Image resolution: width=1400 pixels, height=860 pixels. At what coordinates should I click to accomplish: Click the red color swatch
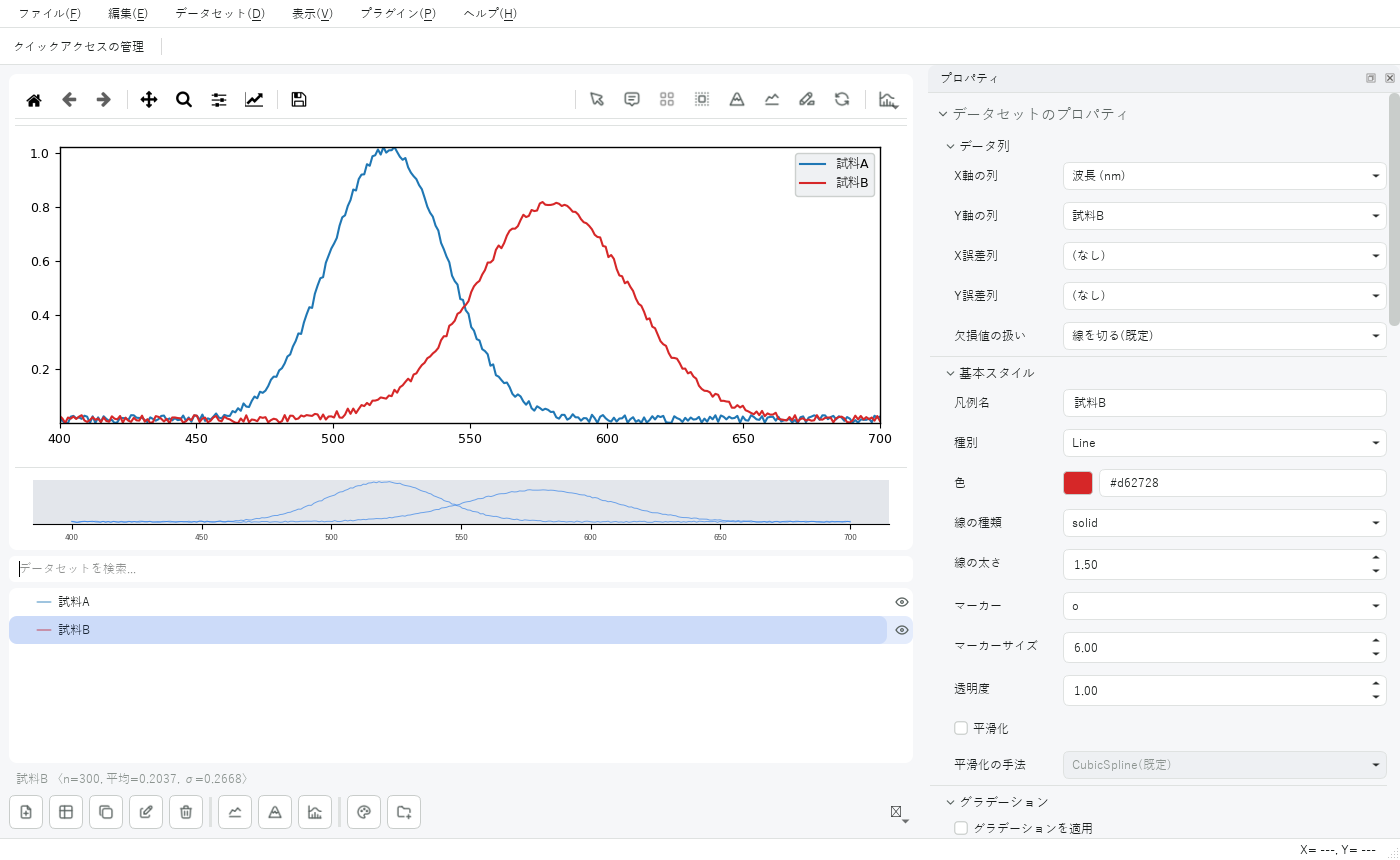click(1078, 483)
